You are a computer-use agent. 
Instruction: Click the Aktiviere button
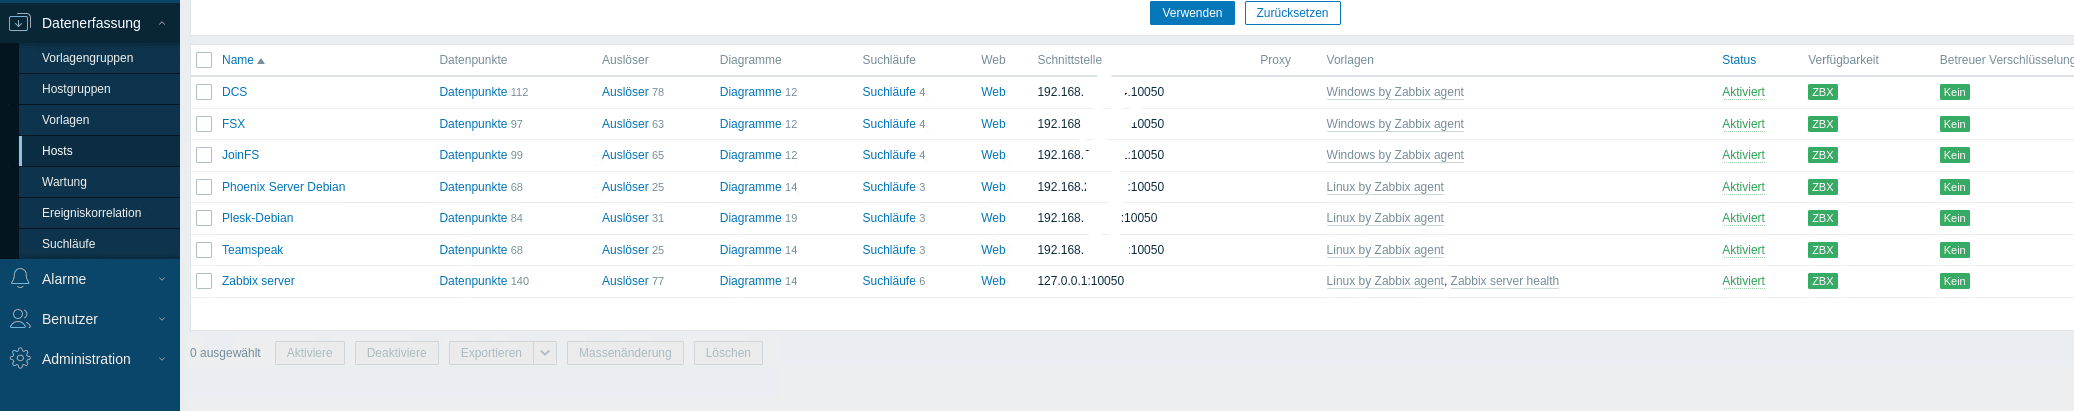click(310, 353)
